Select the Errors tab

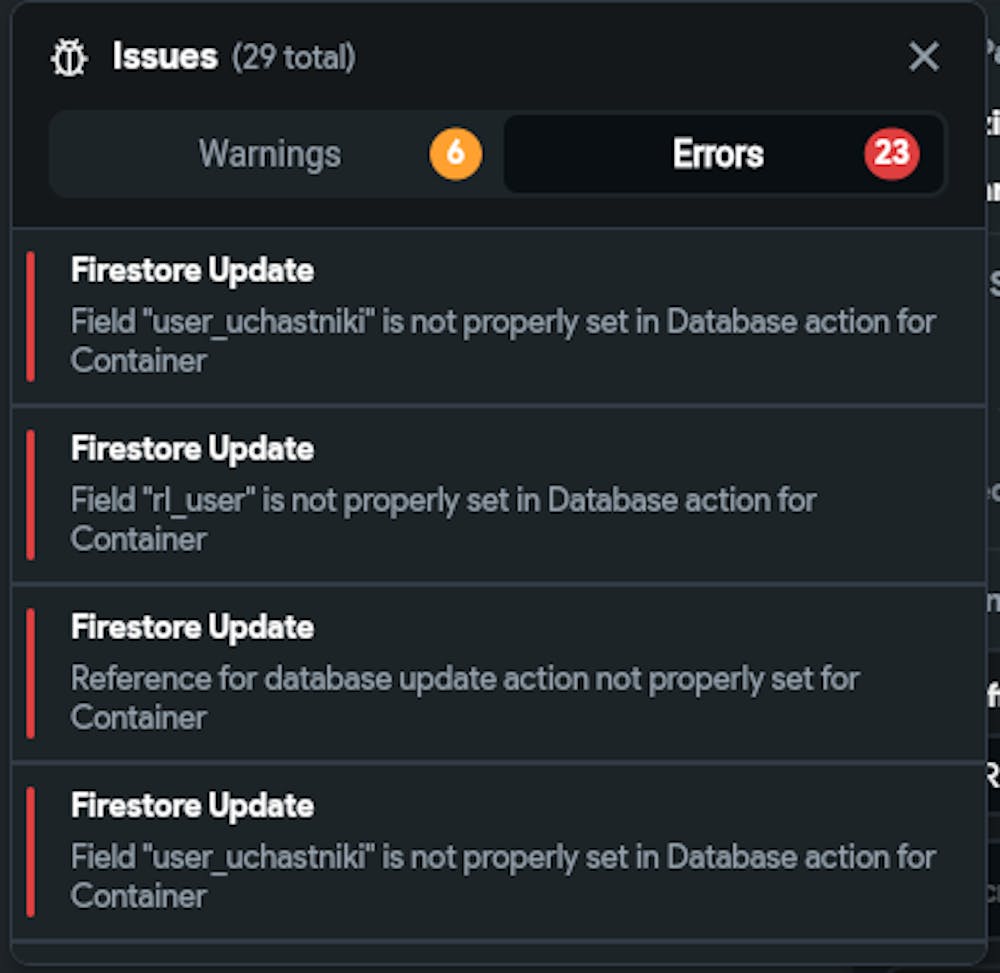724,154
